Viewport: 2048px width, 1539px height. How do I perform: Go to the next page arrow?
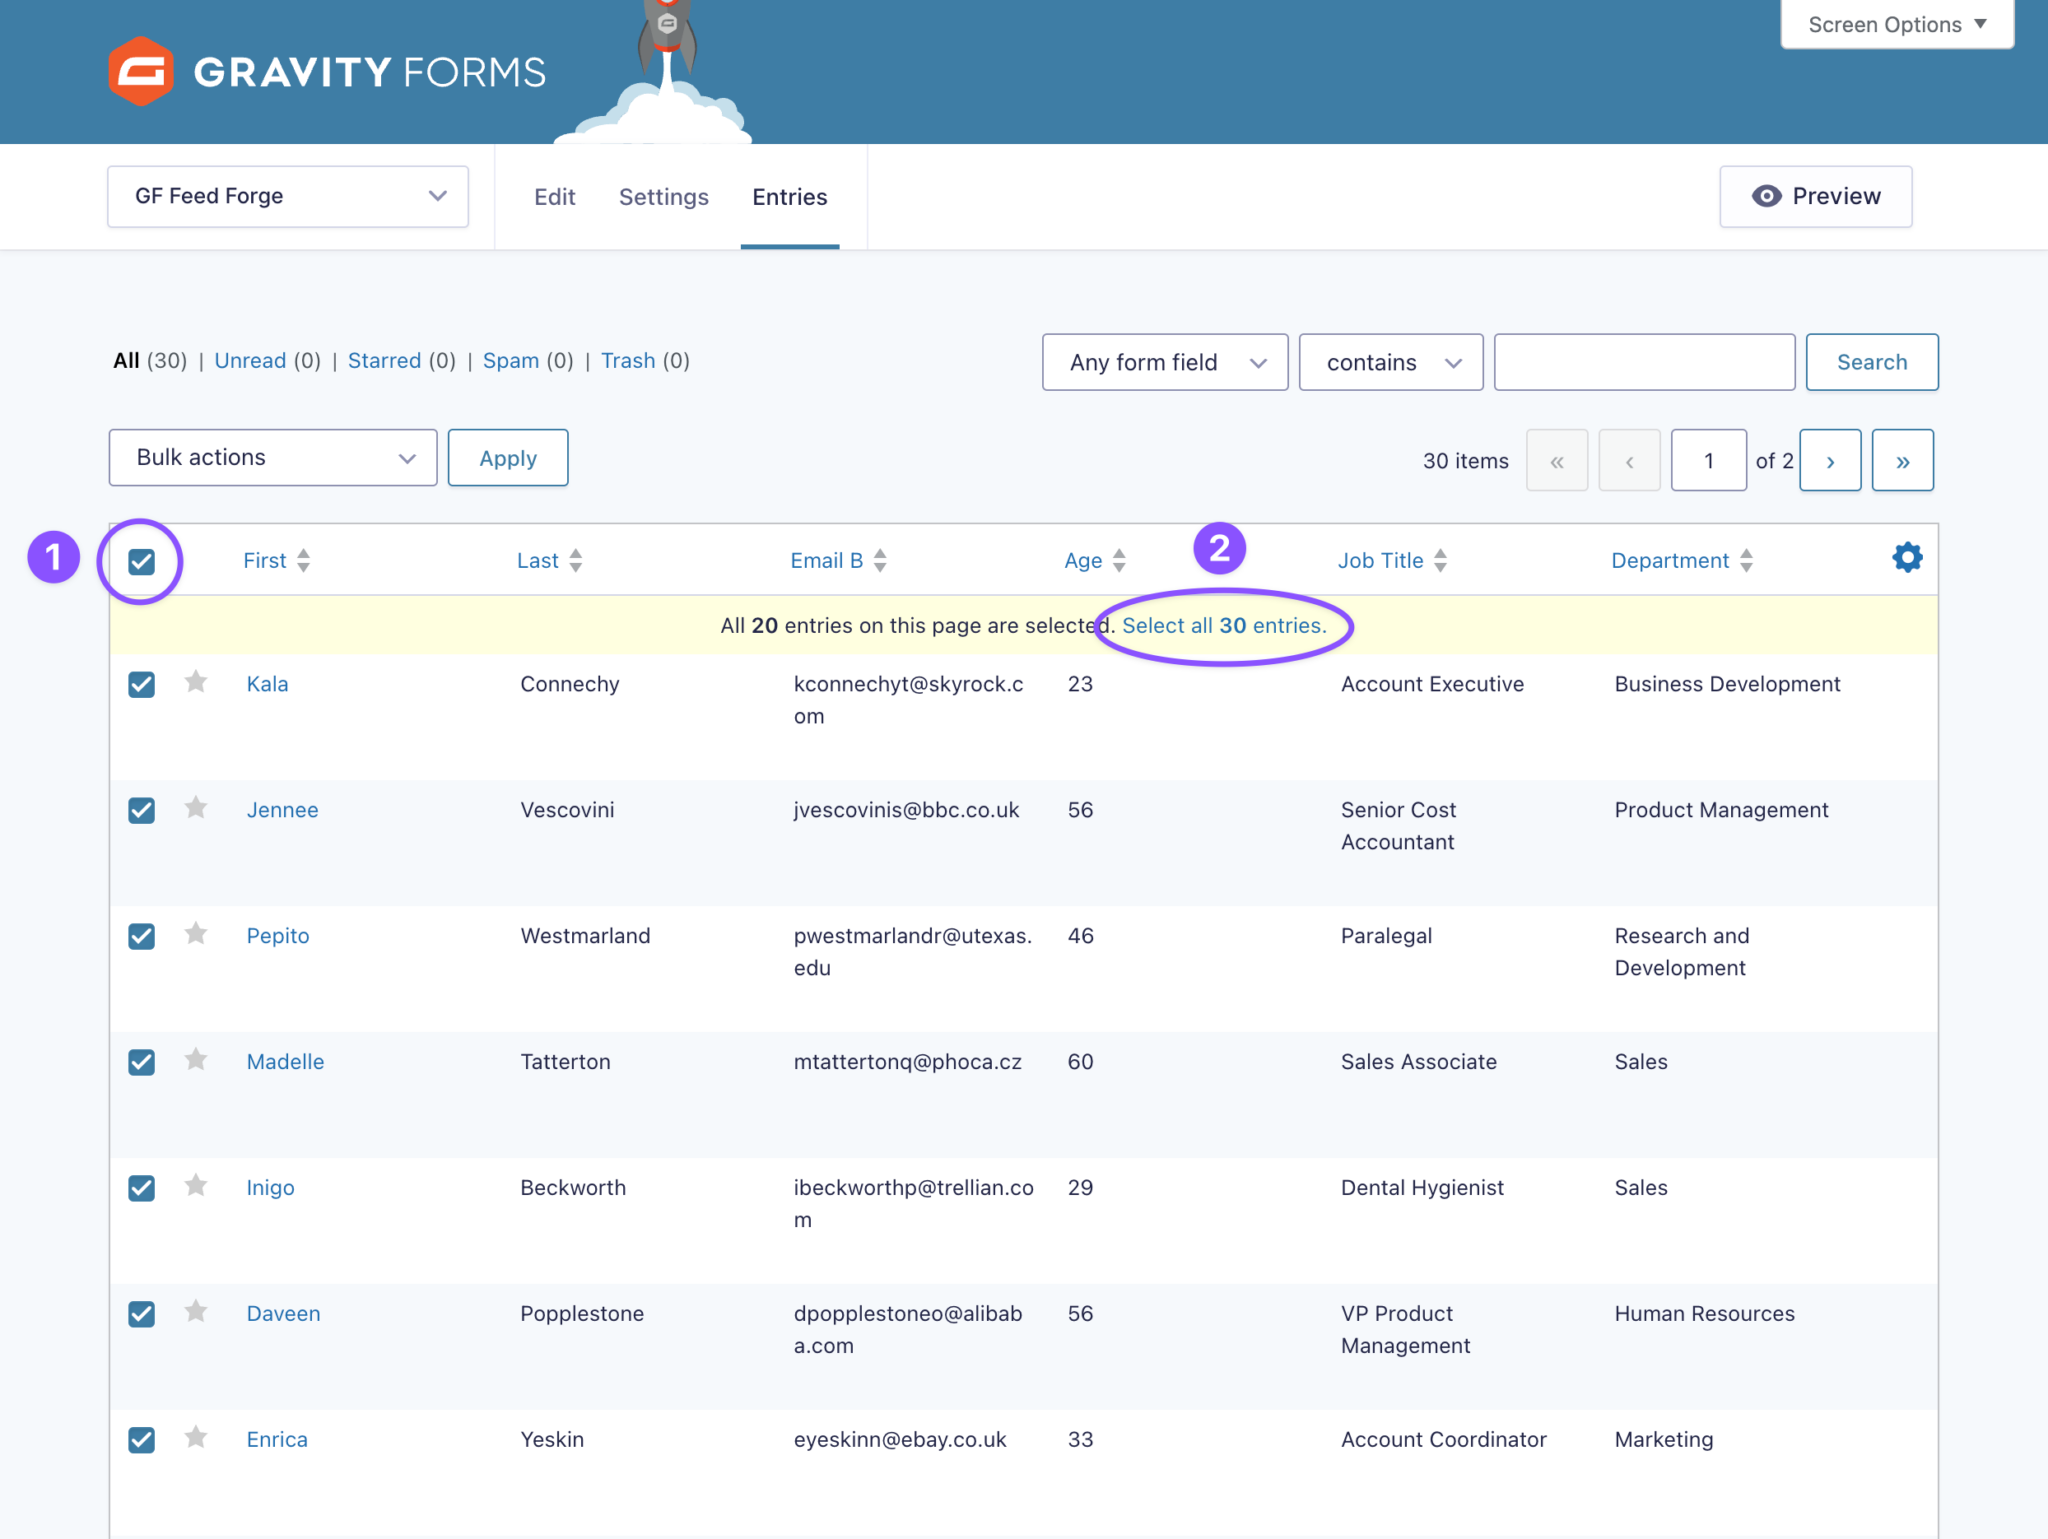1829,461
